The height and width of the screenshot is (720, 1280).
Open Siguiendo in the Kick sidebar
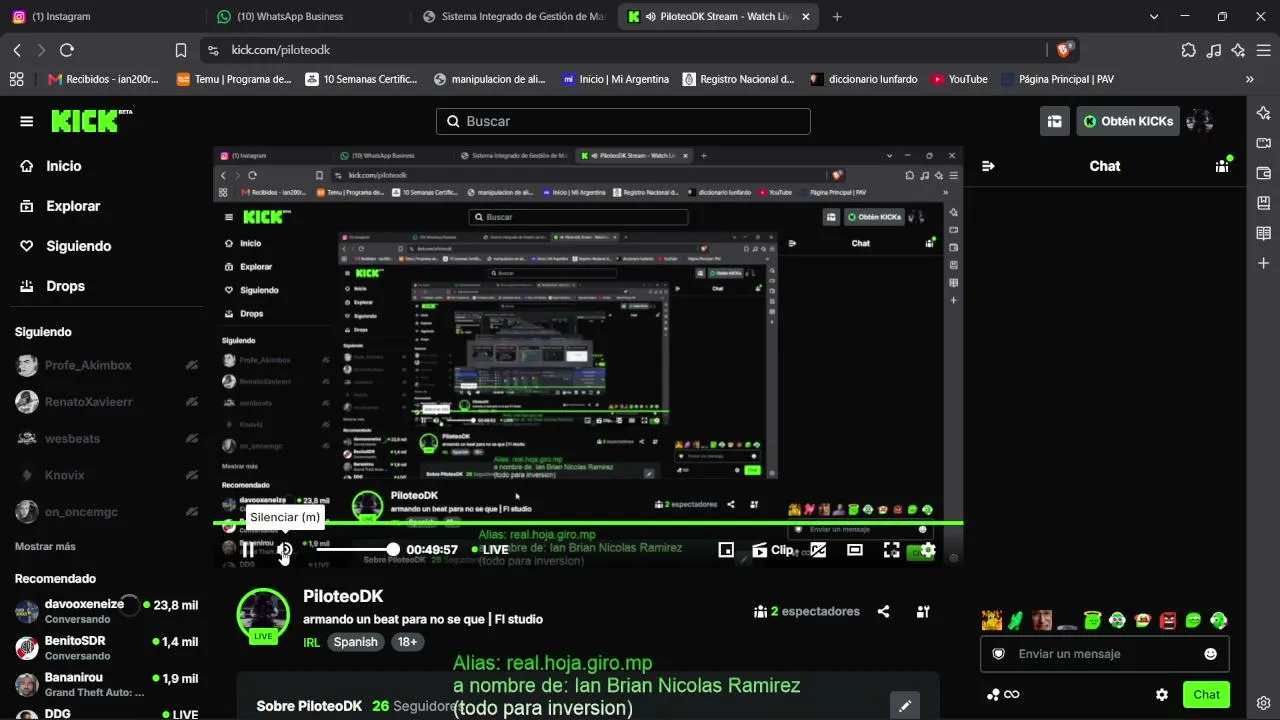pyautogui.click(x=65, y=246)
